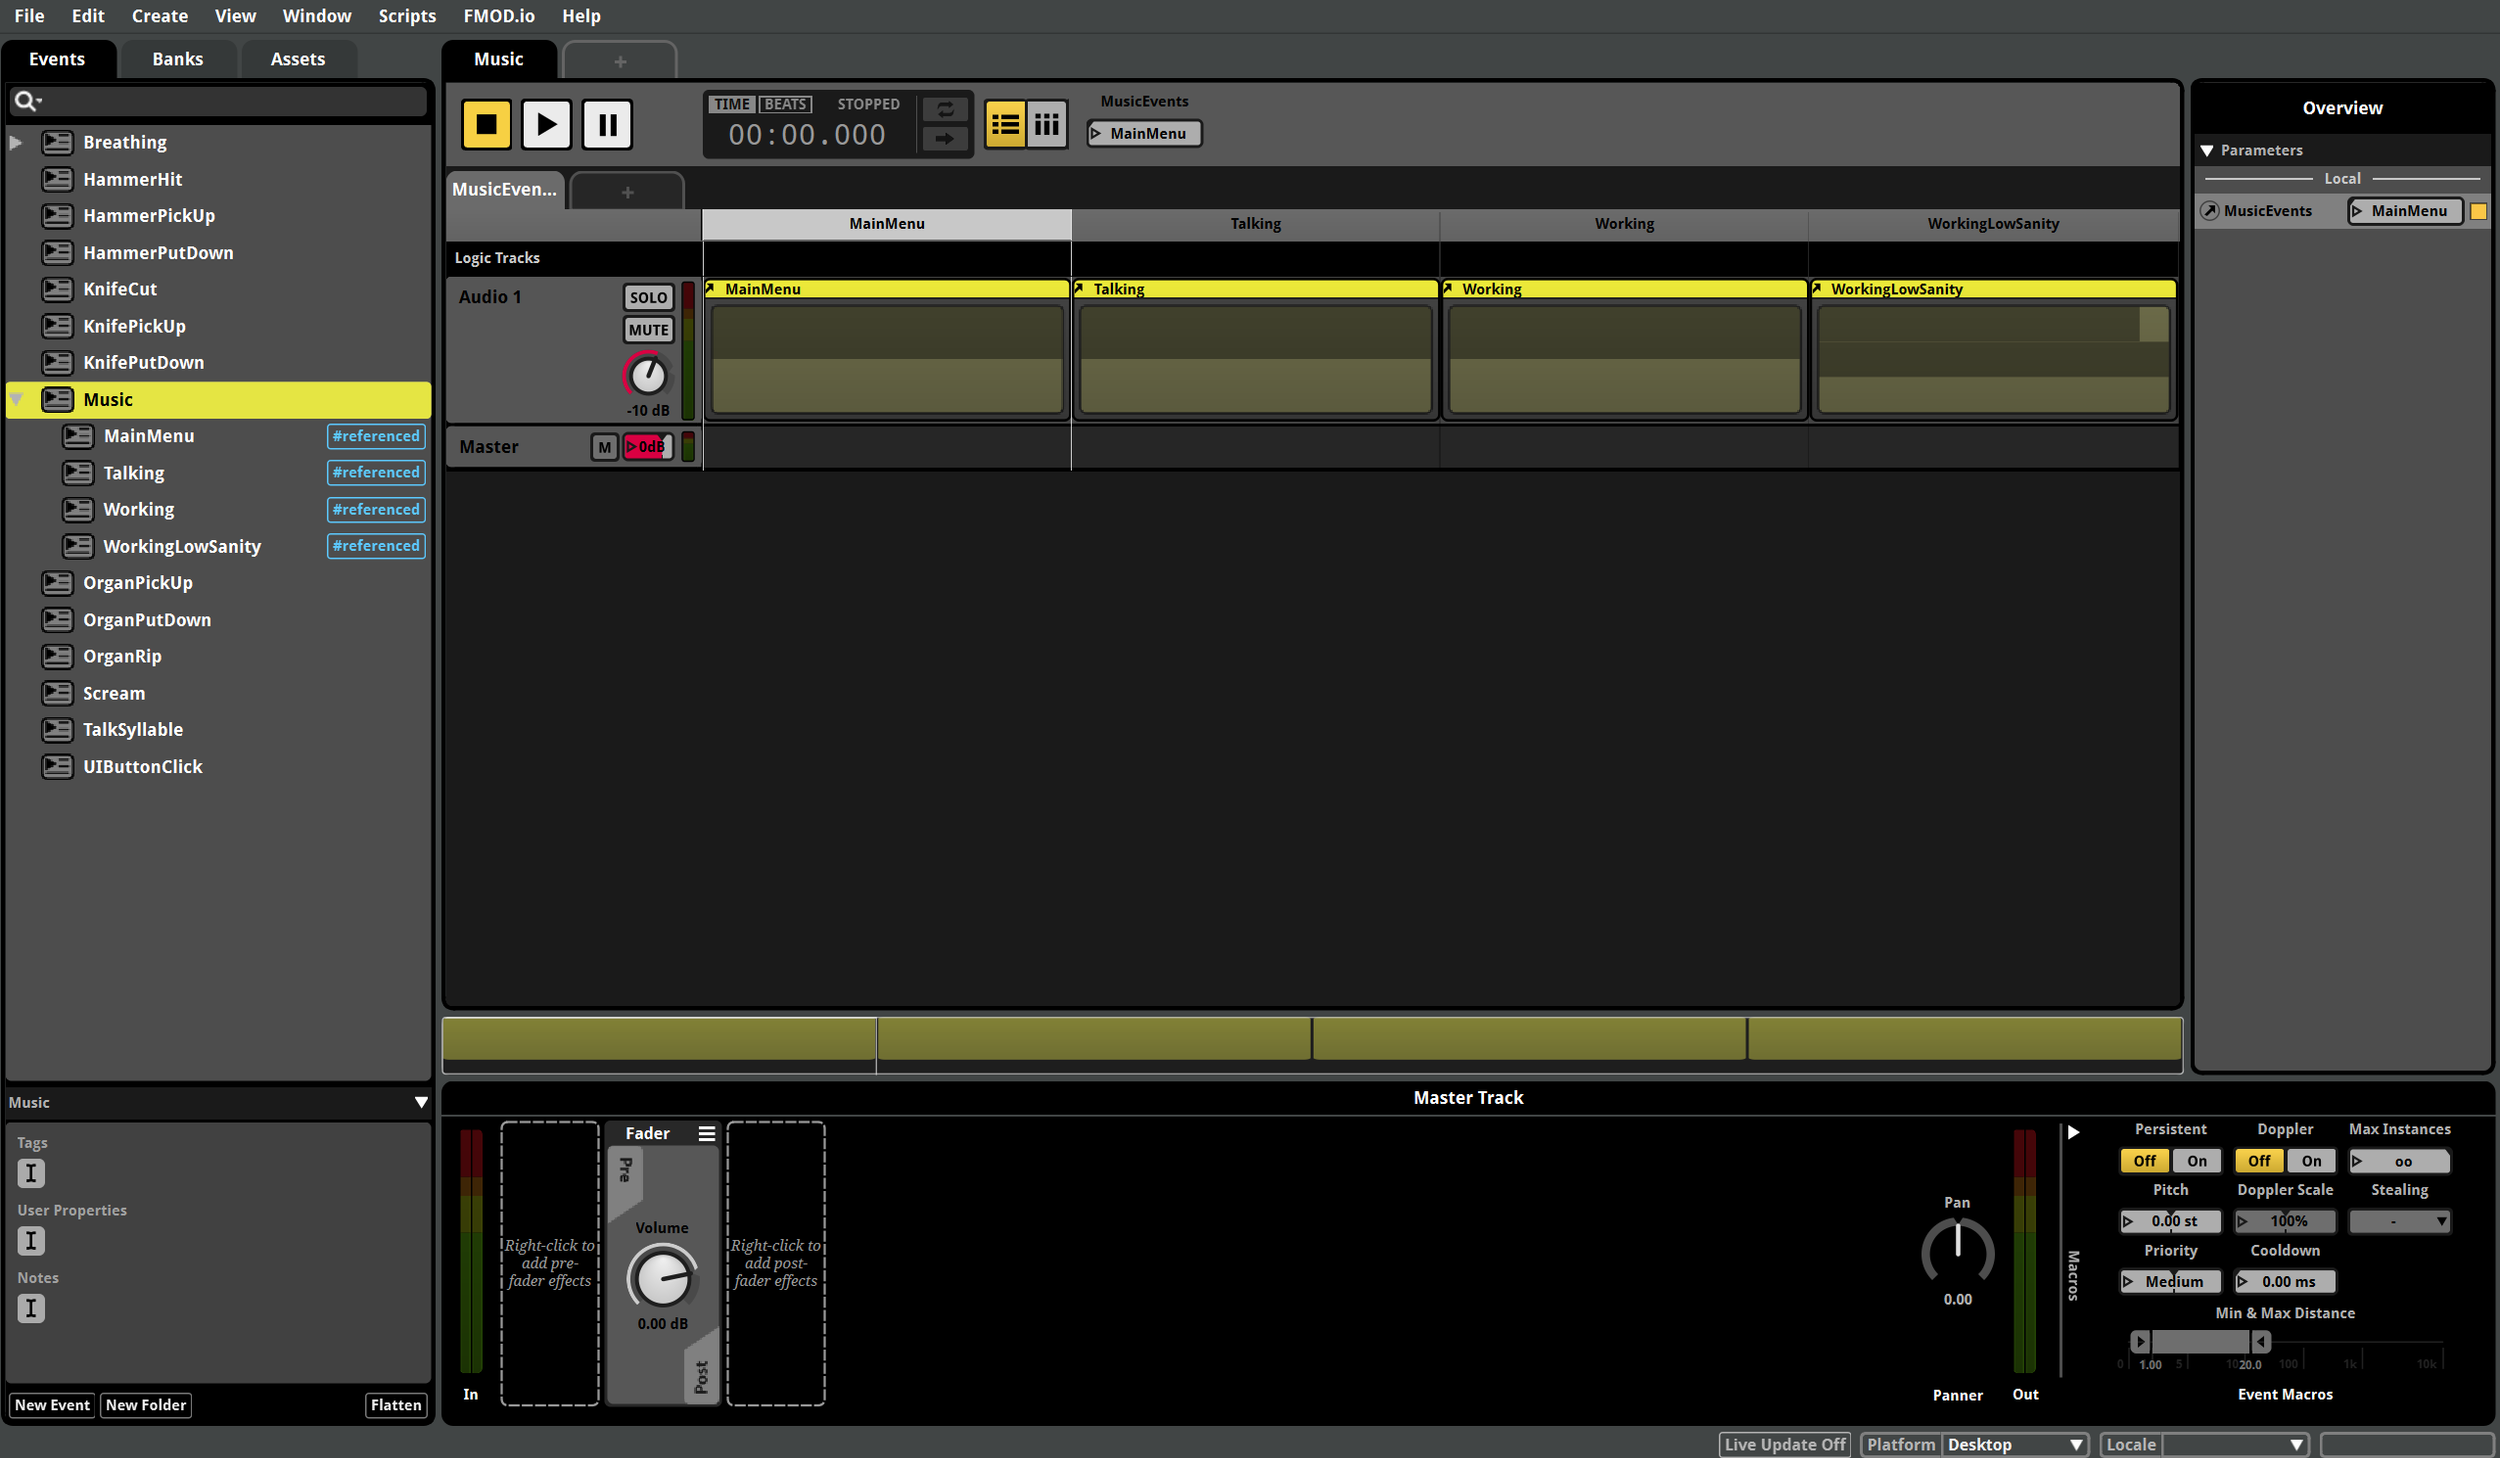This screenshot has height=1458, width=2500.
Task: Adjust the Fader Volume knob
Action: 661,1278
